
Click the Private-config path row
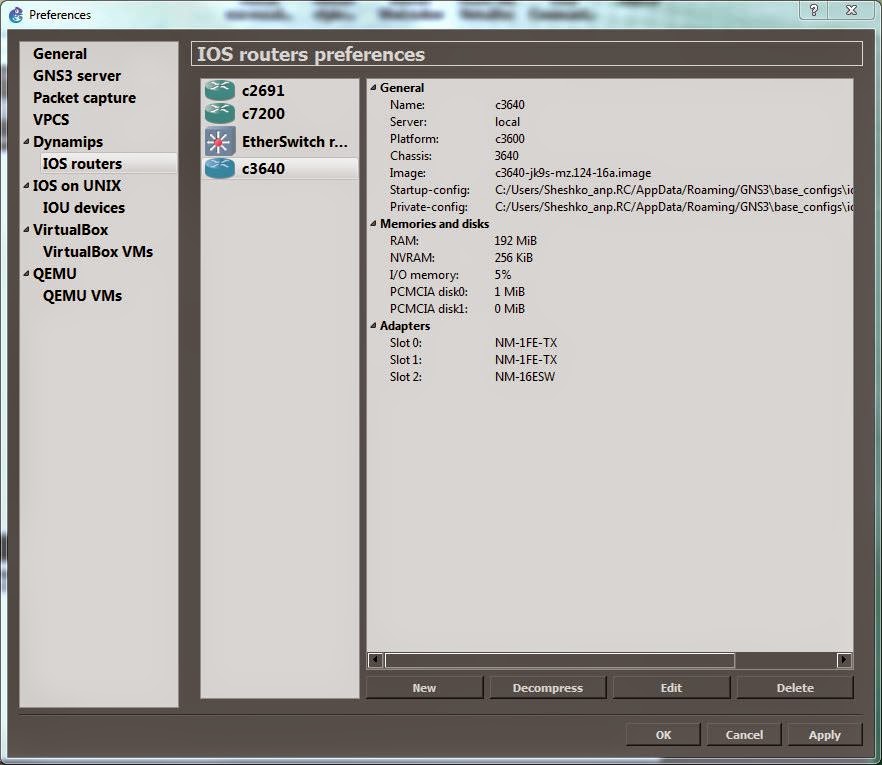pyautogui.click(x=610, y=206)
